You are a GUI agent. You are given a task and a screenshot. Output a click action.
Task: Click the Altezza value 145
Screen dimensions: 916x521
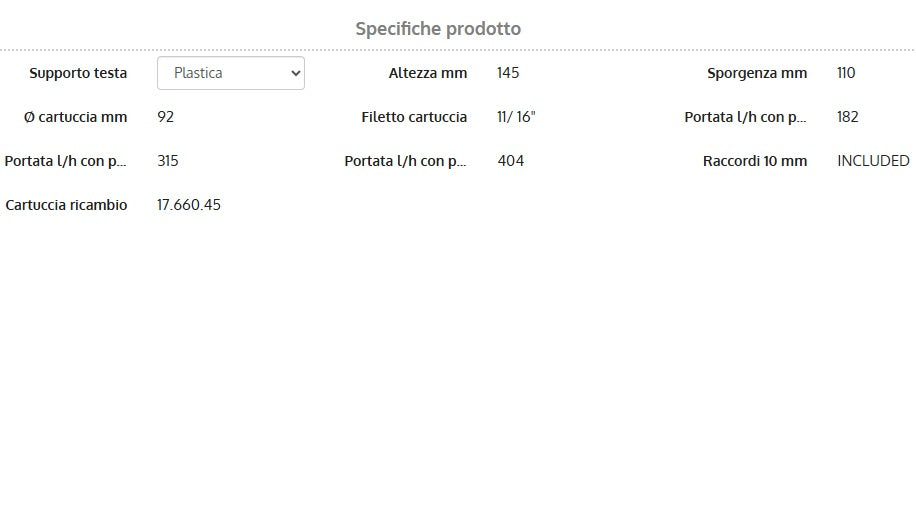[x=508, y=73]
